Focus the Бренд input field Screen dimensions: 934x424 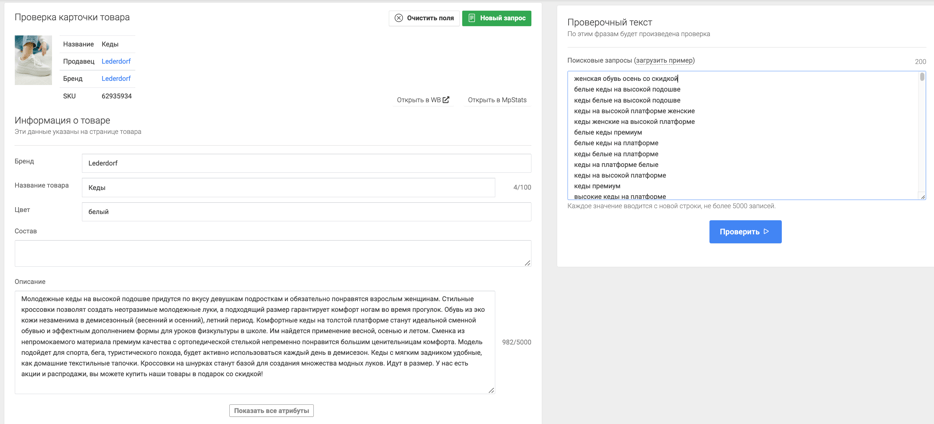(x=306, y=163)
